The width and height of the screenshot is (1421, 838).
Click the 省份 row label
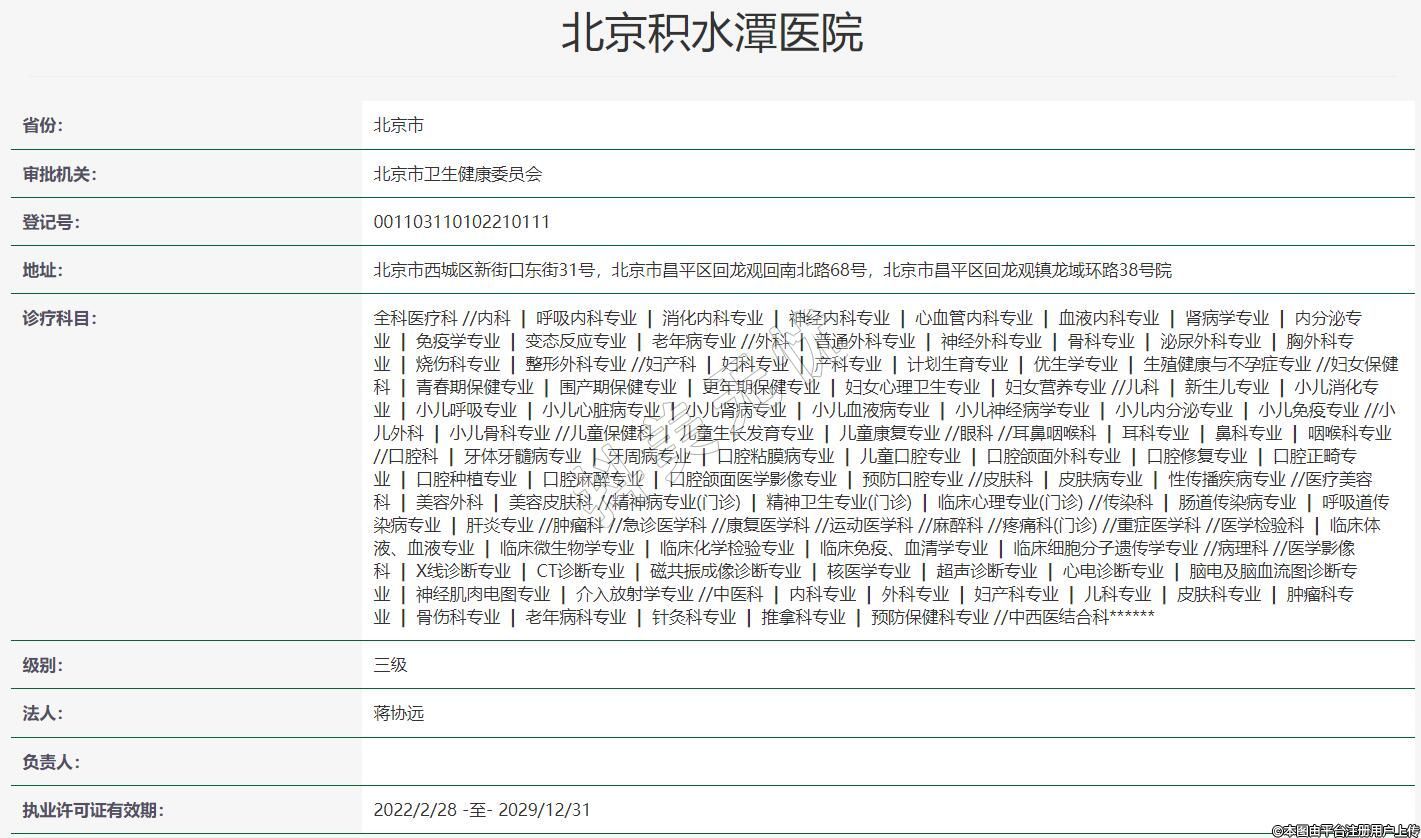point(43,125)
